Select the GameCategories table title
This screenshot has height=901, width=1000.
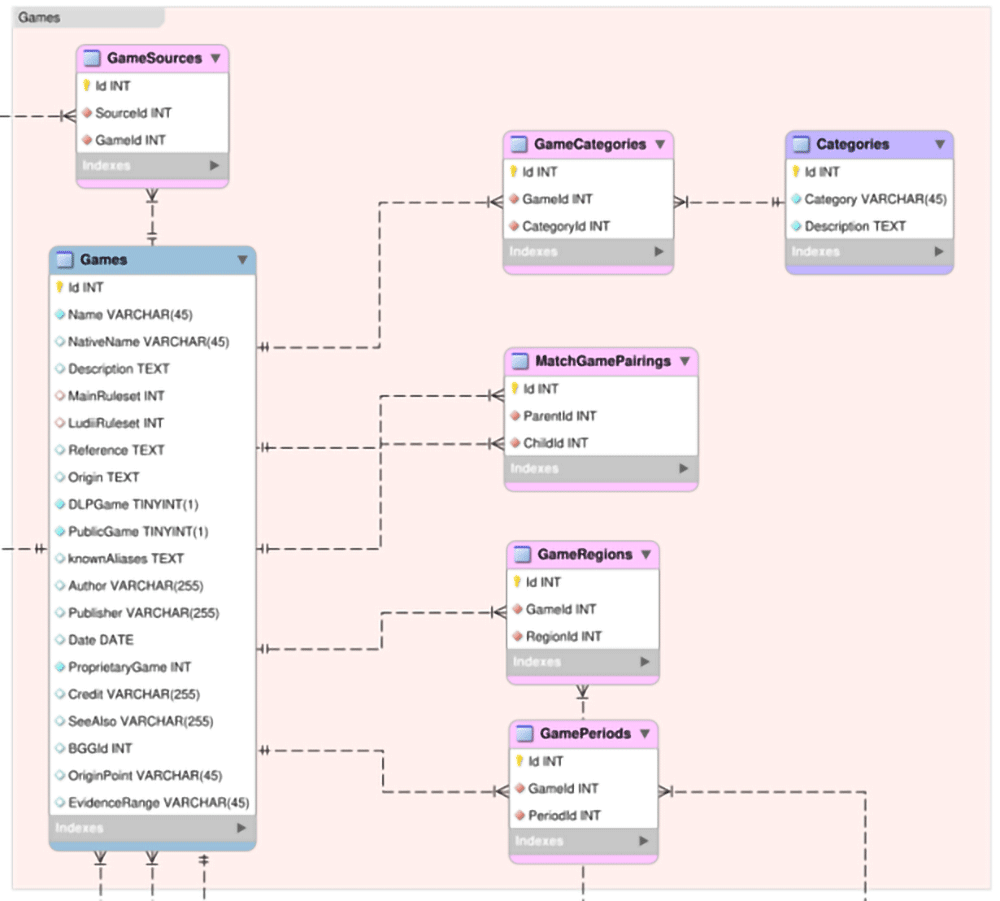[590, 145]
